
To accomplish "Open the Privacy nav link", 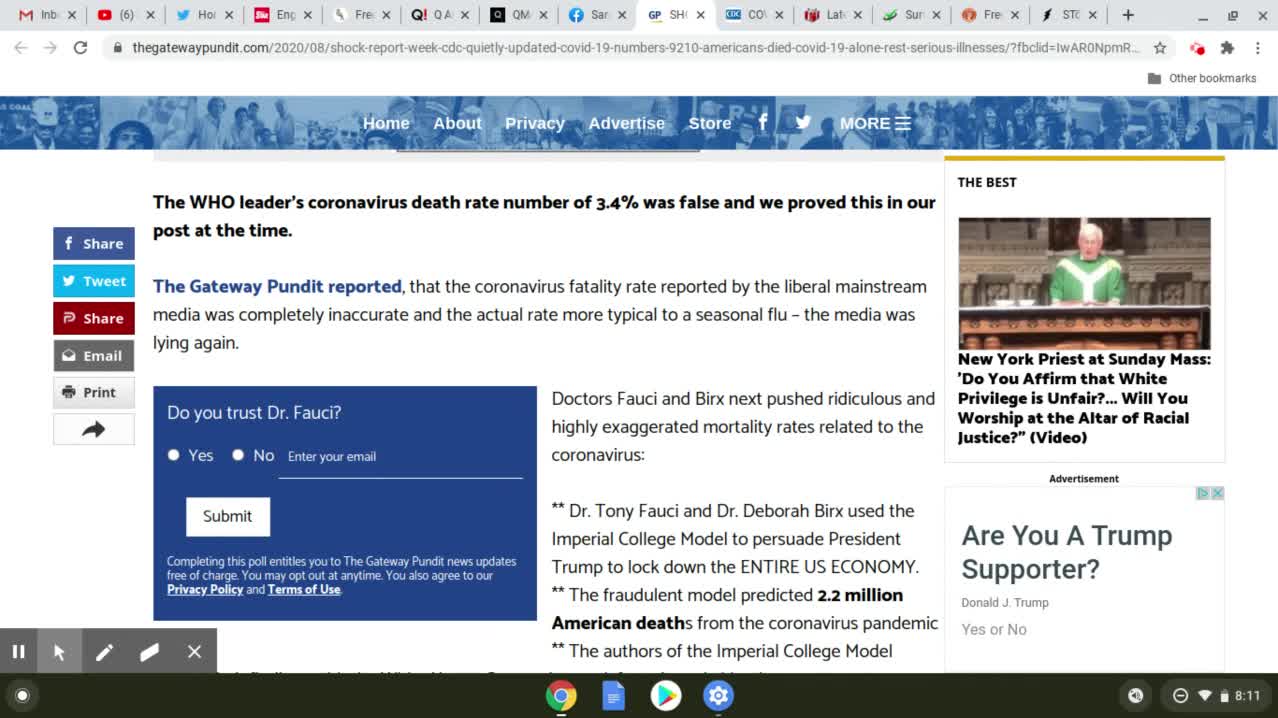I will 534,123.
